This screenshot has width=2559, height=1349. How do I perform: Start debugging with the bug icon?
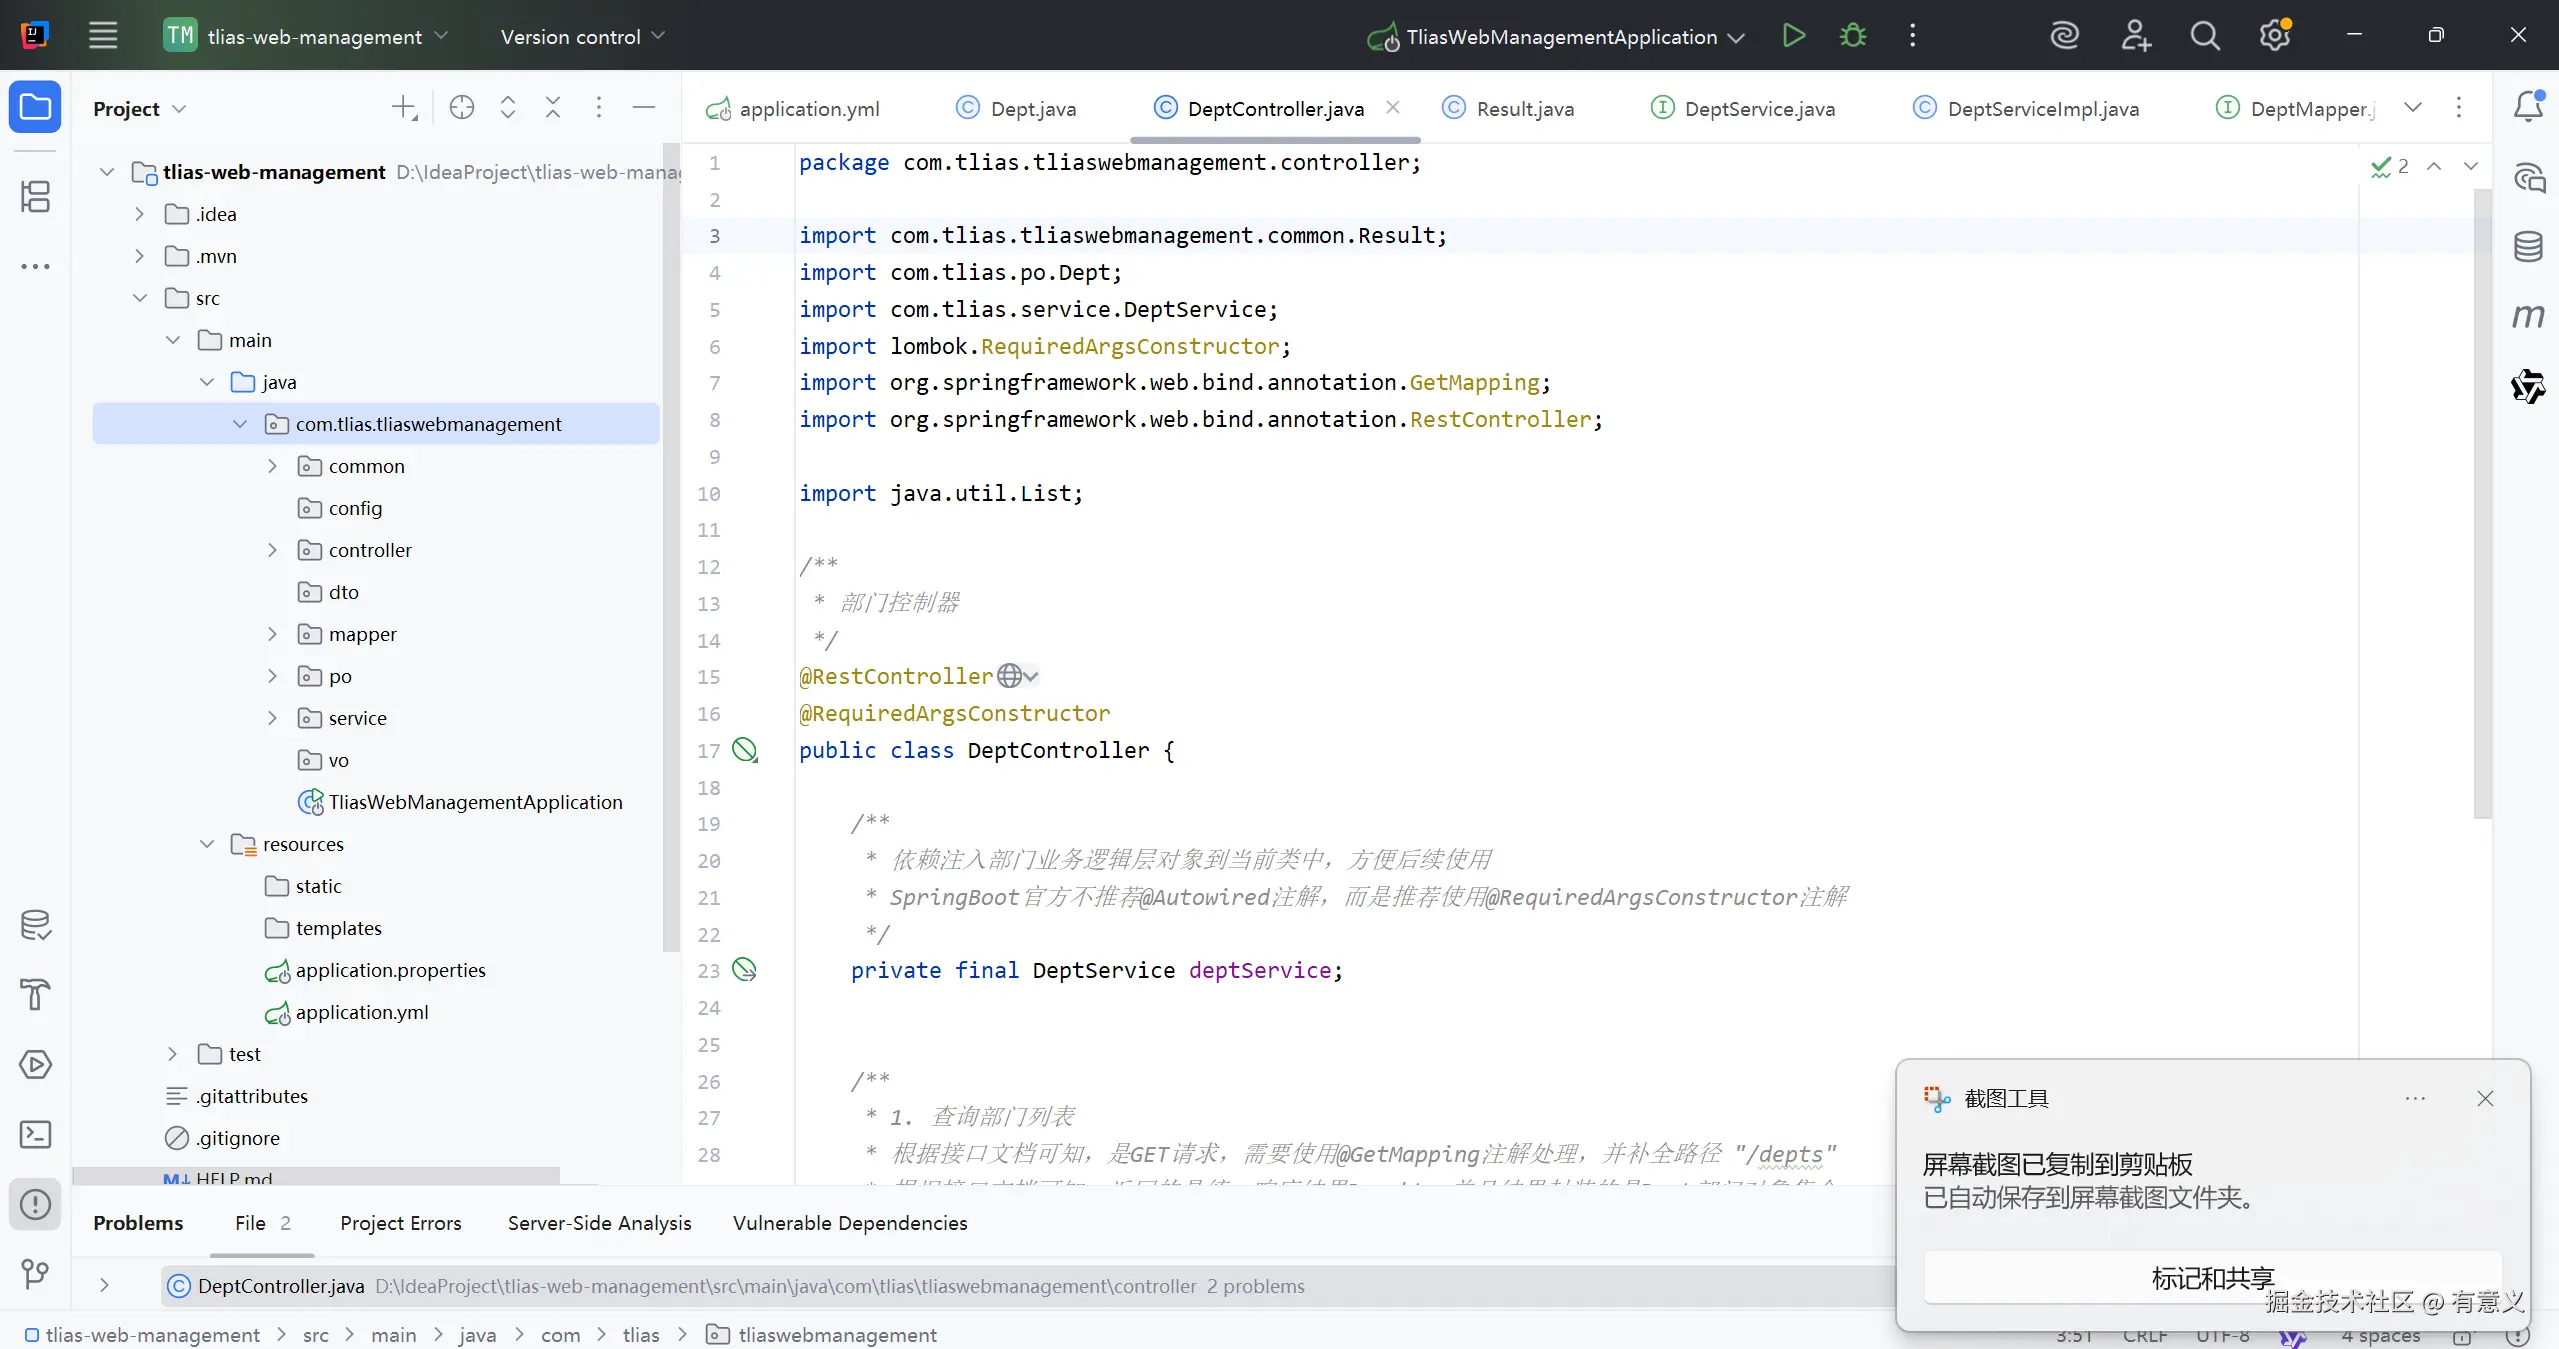(1852, 36)
